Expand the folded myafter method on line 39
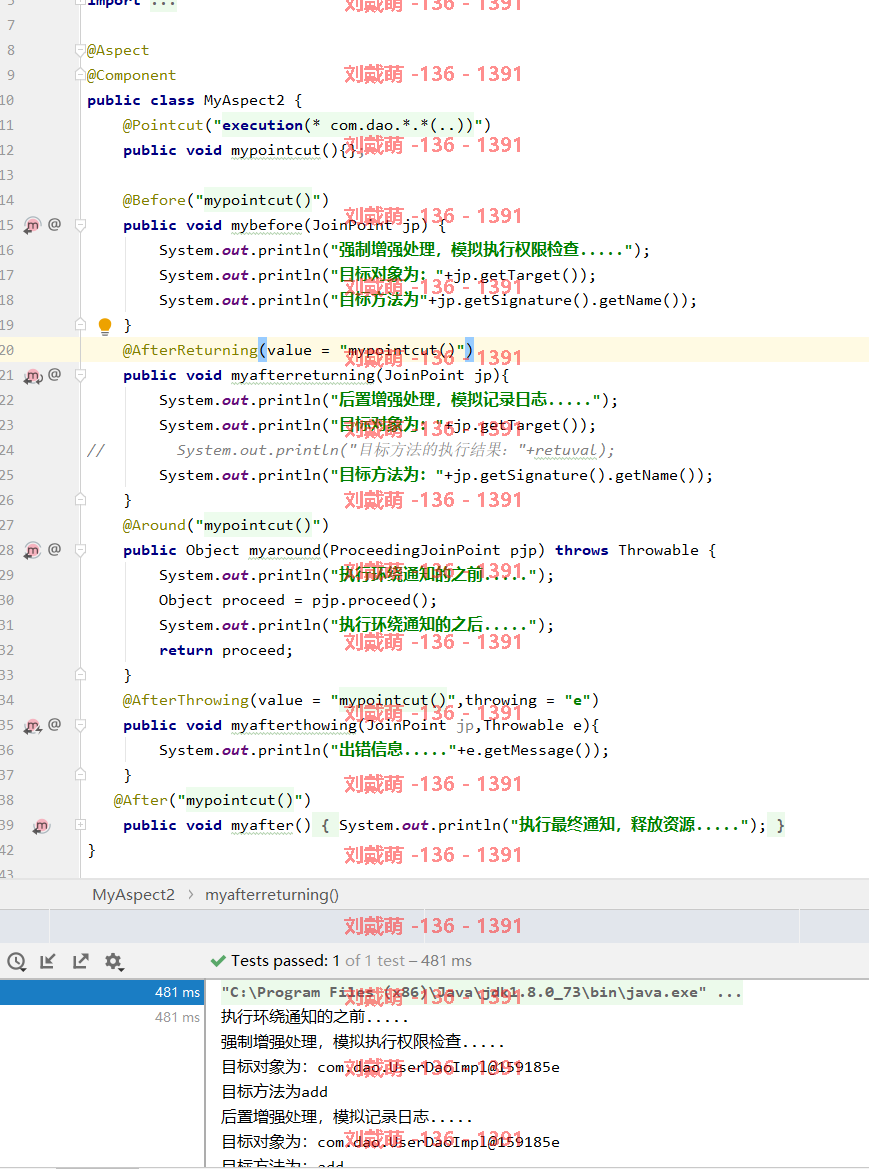The image size is (869, 1169). [x=80, y=825]
